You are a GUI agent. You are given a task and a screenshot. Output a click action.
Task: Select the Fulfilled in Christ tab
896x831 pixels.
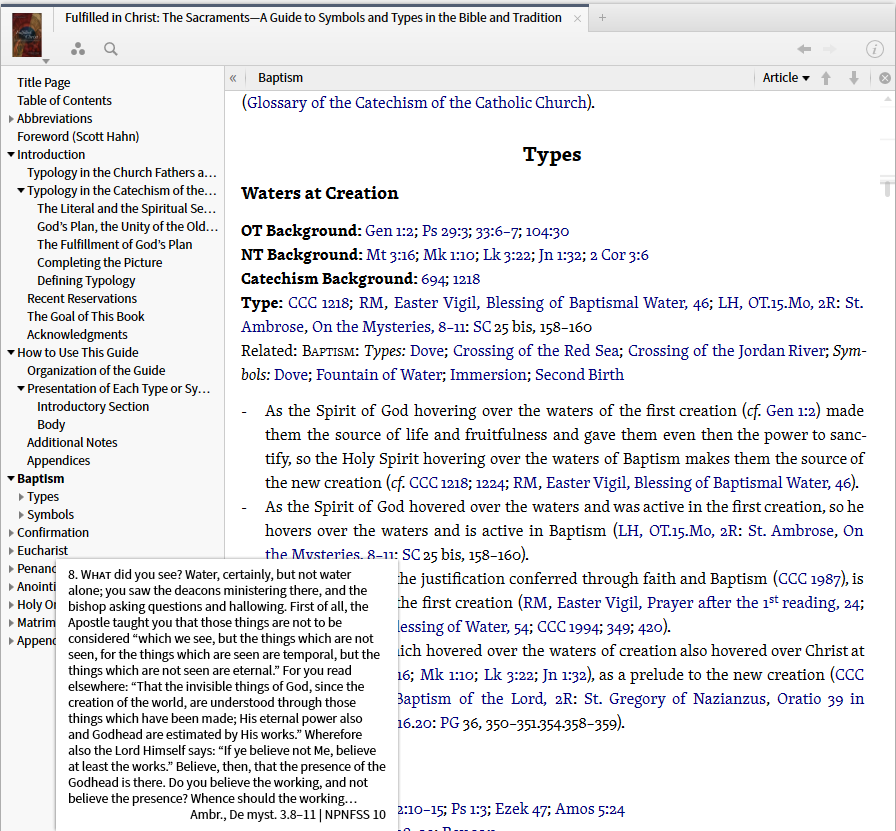(313, 18)
